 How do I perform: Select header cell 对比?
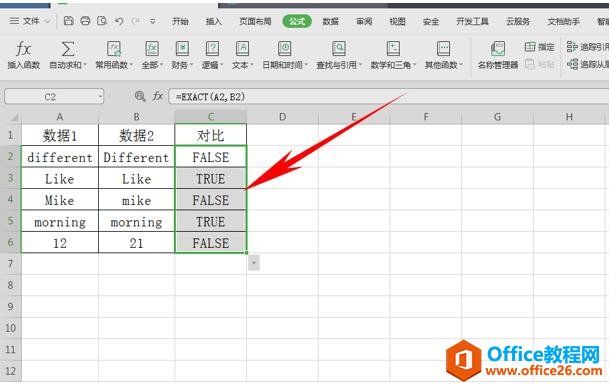pos(211,135)
